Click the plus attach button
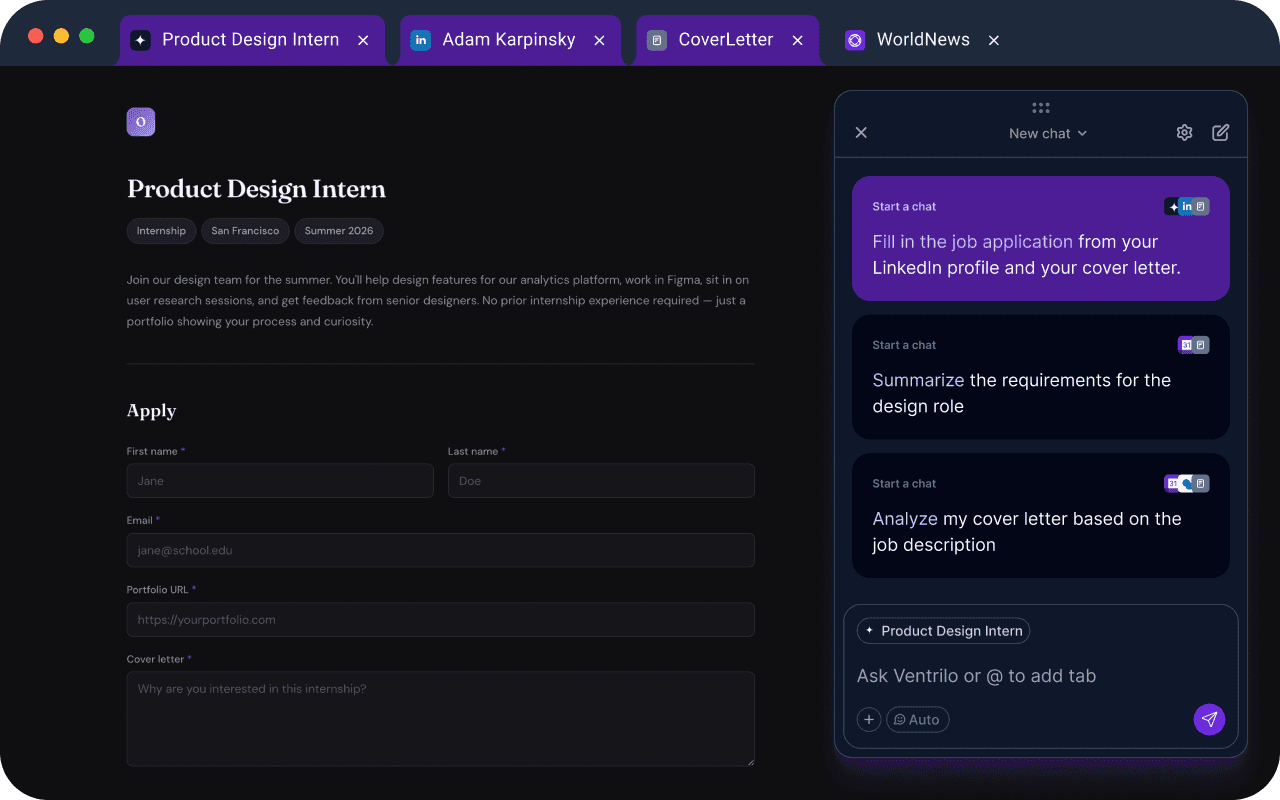The image size is (1280, 800). coord(869,720)
